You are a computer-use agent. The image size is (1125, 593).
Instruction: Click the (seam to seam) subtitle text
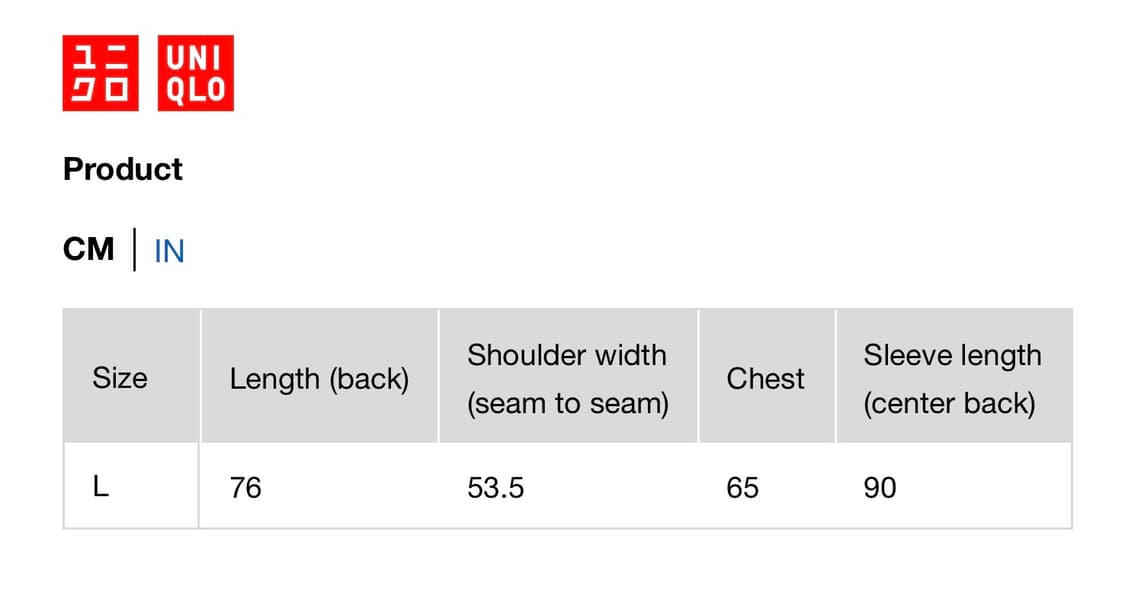(x=567, y=404)
